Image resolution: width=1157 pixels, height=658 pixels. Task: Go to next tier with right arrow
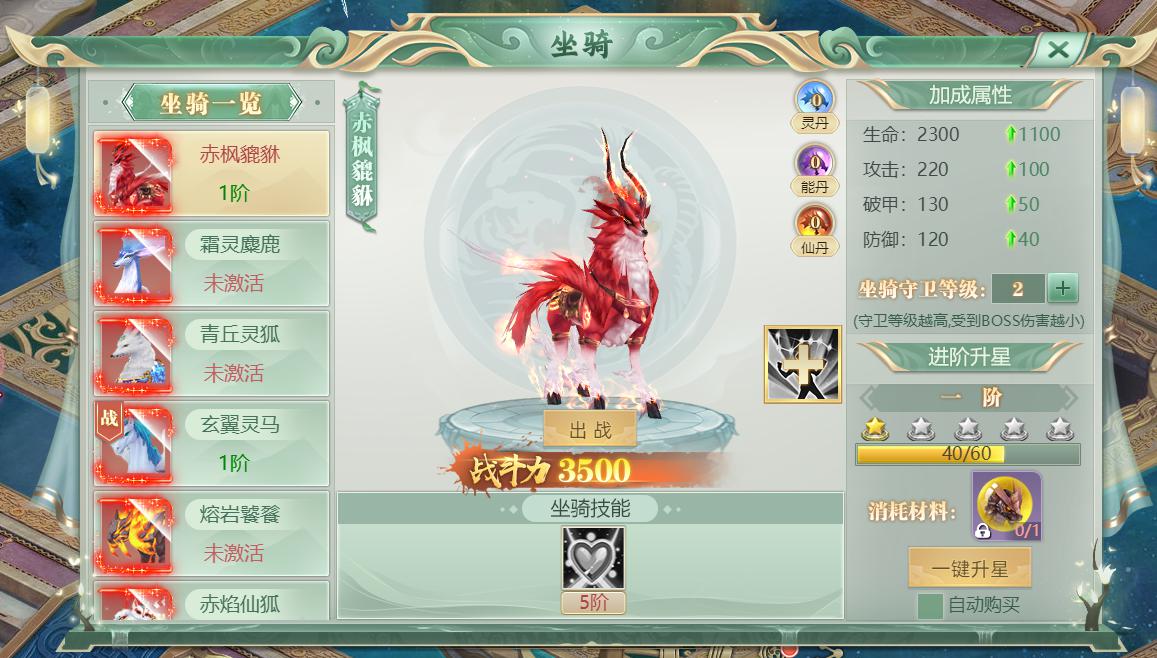[x=1069, y=398]
